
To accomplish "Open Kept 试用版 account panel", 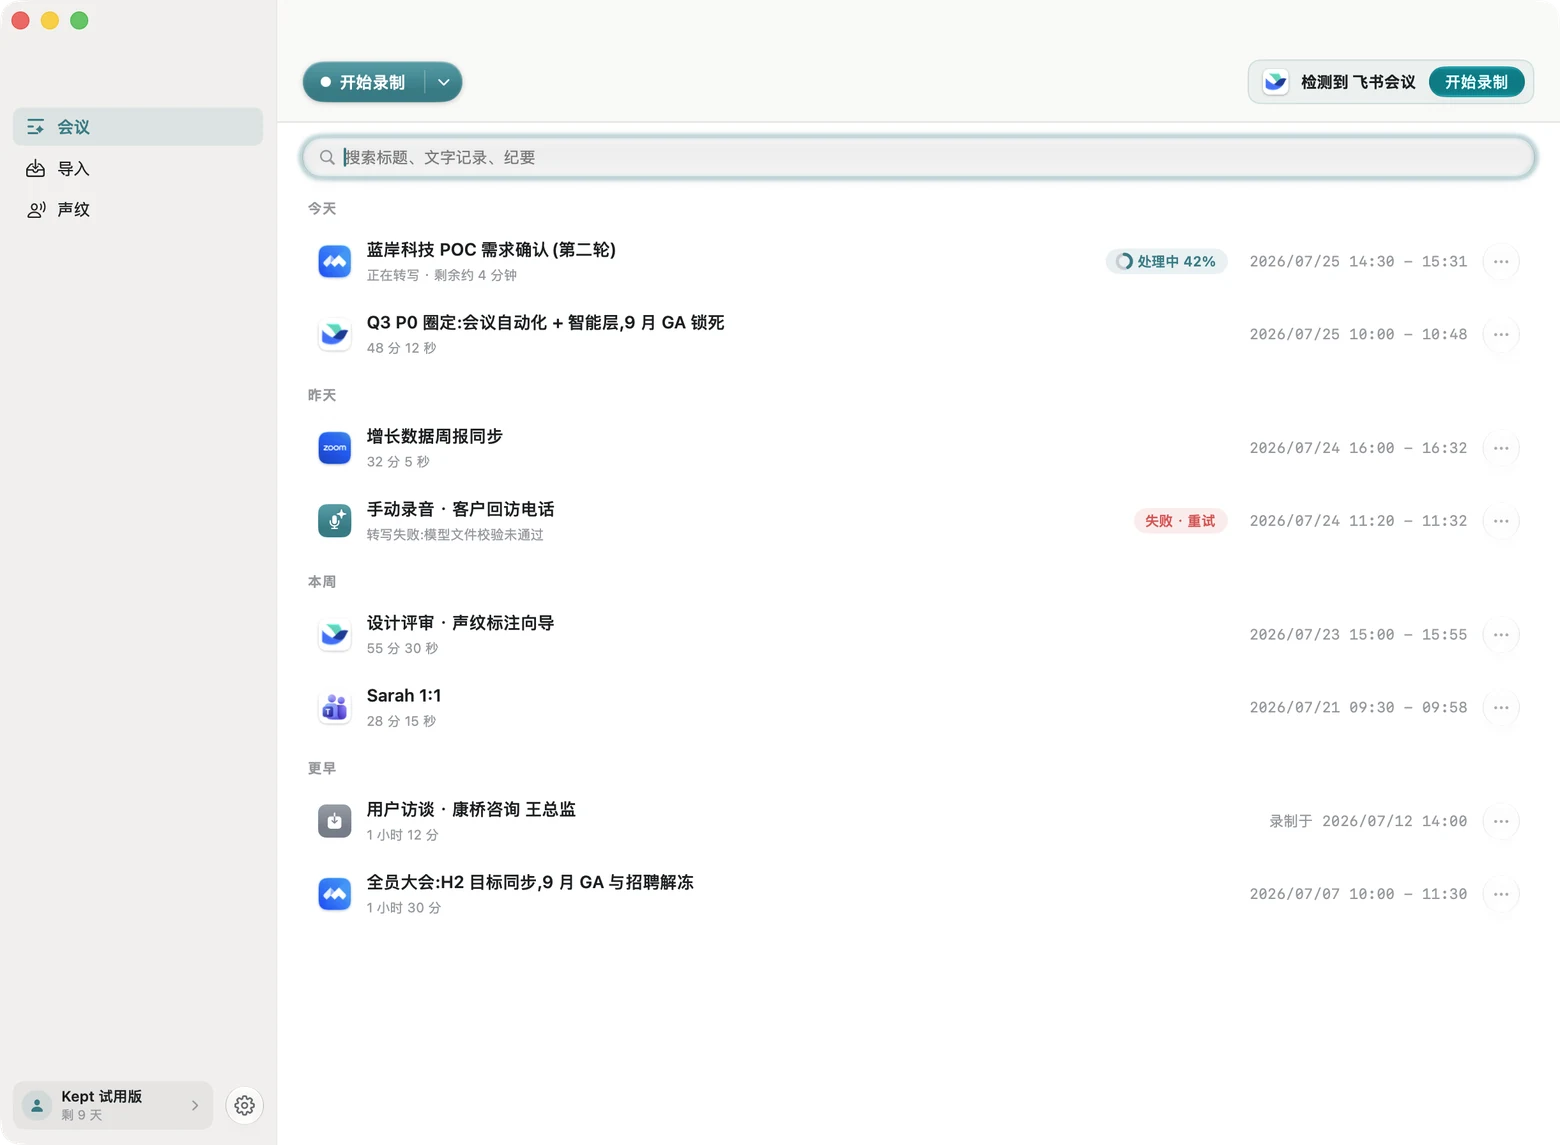I will click(x=113, y=1105).
